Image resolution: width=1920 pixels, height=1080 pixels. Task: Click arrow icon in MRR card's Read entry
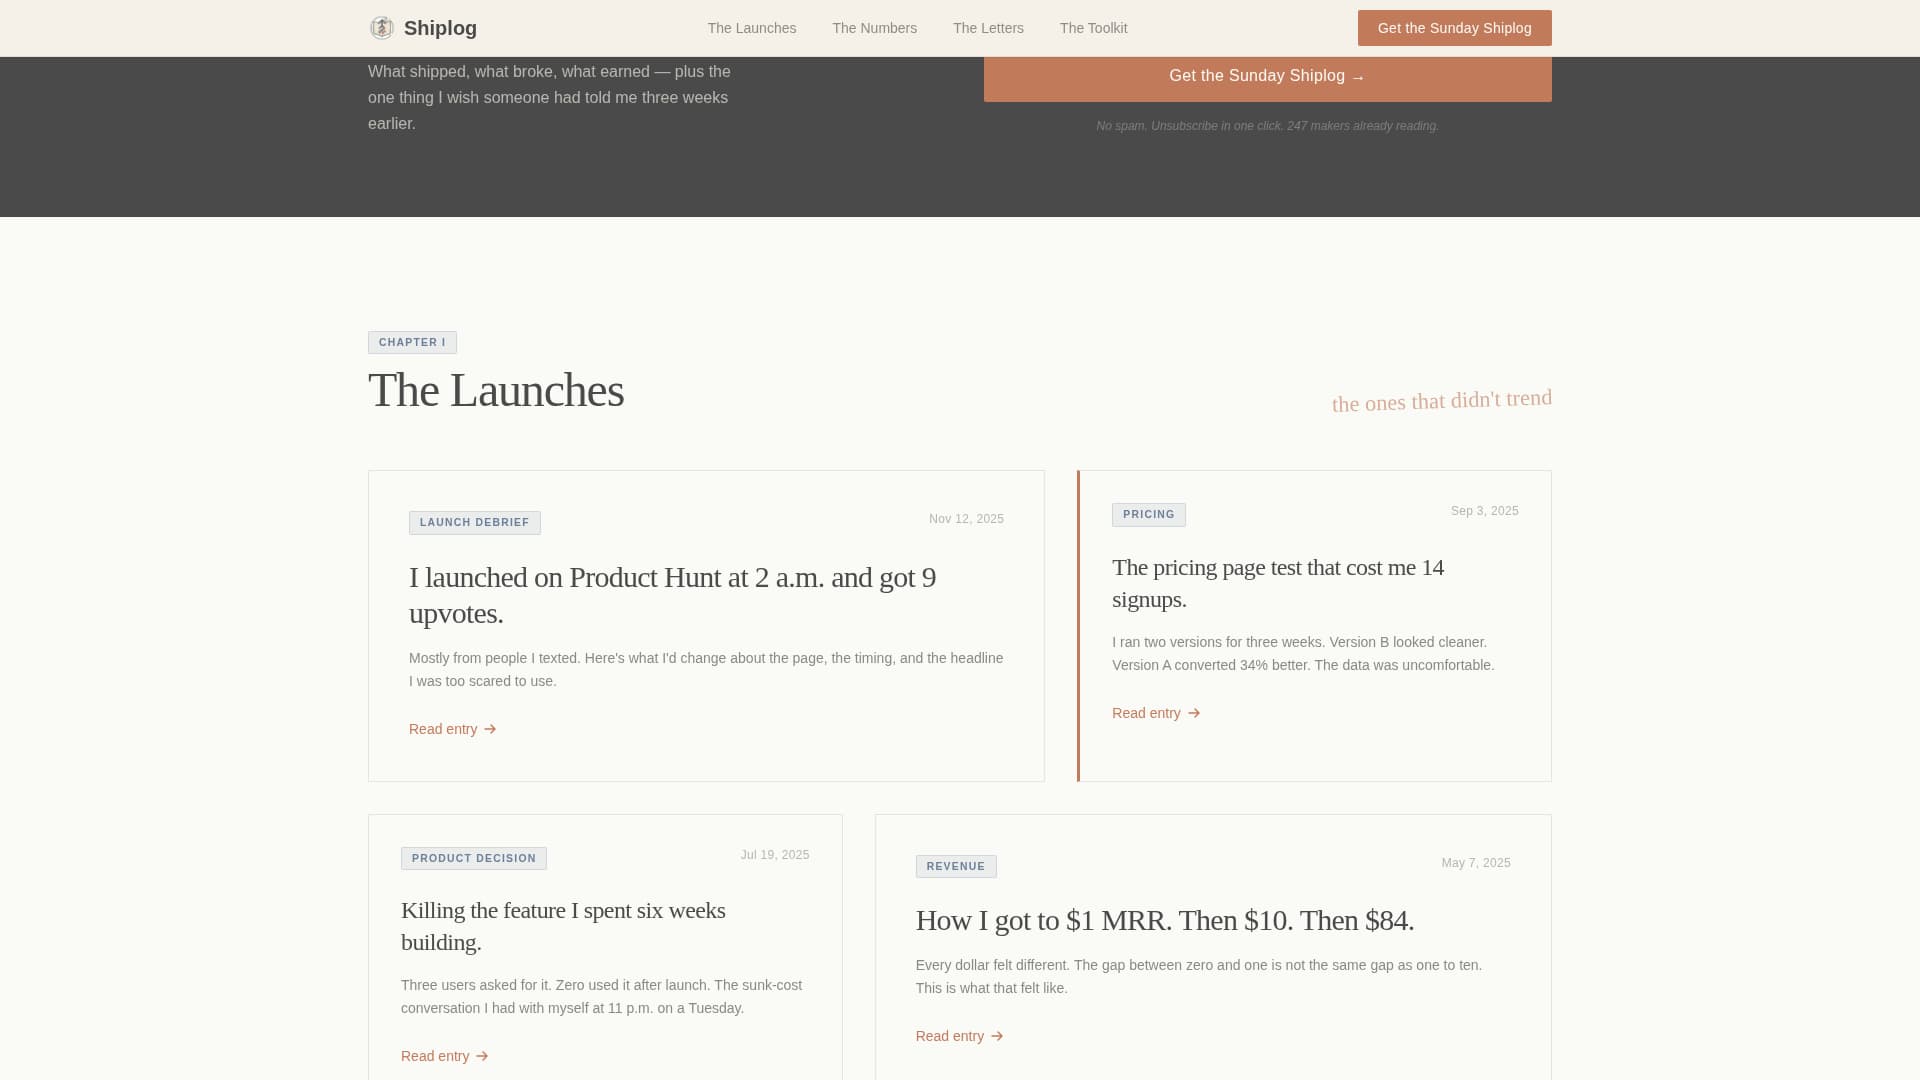tap(997, 1036)
